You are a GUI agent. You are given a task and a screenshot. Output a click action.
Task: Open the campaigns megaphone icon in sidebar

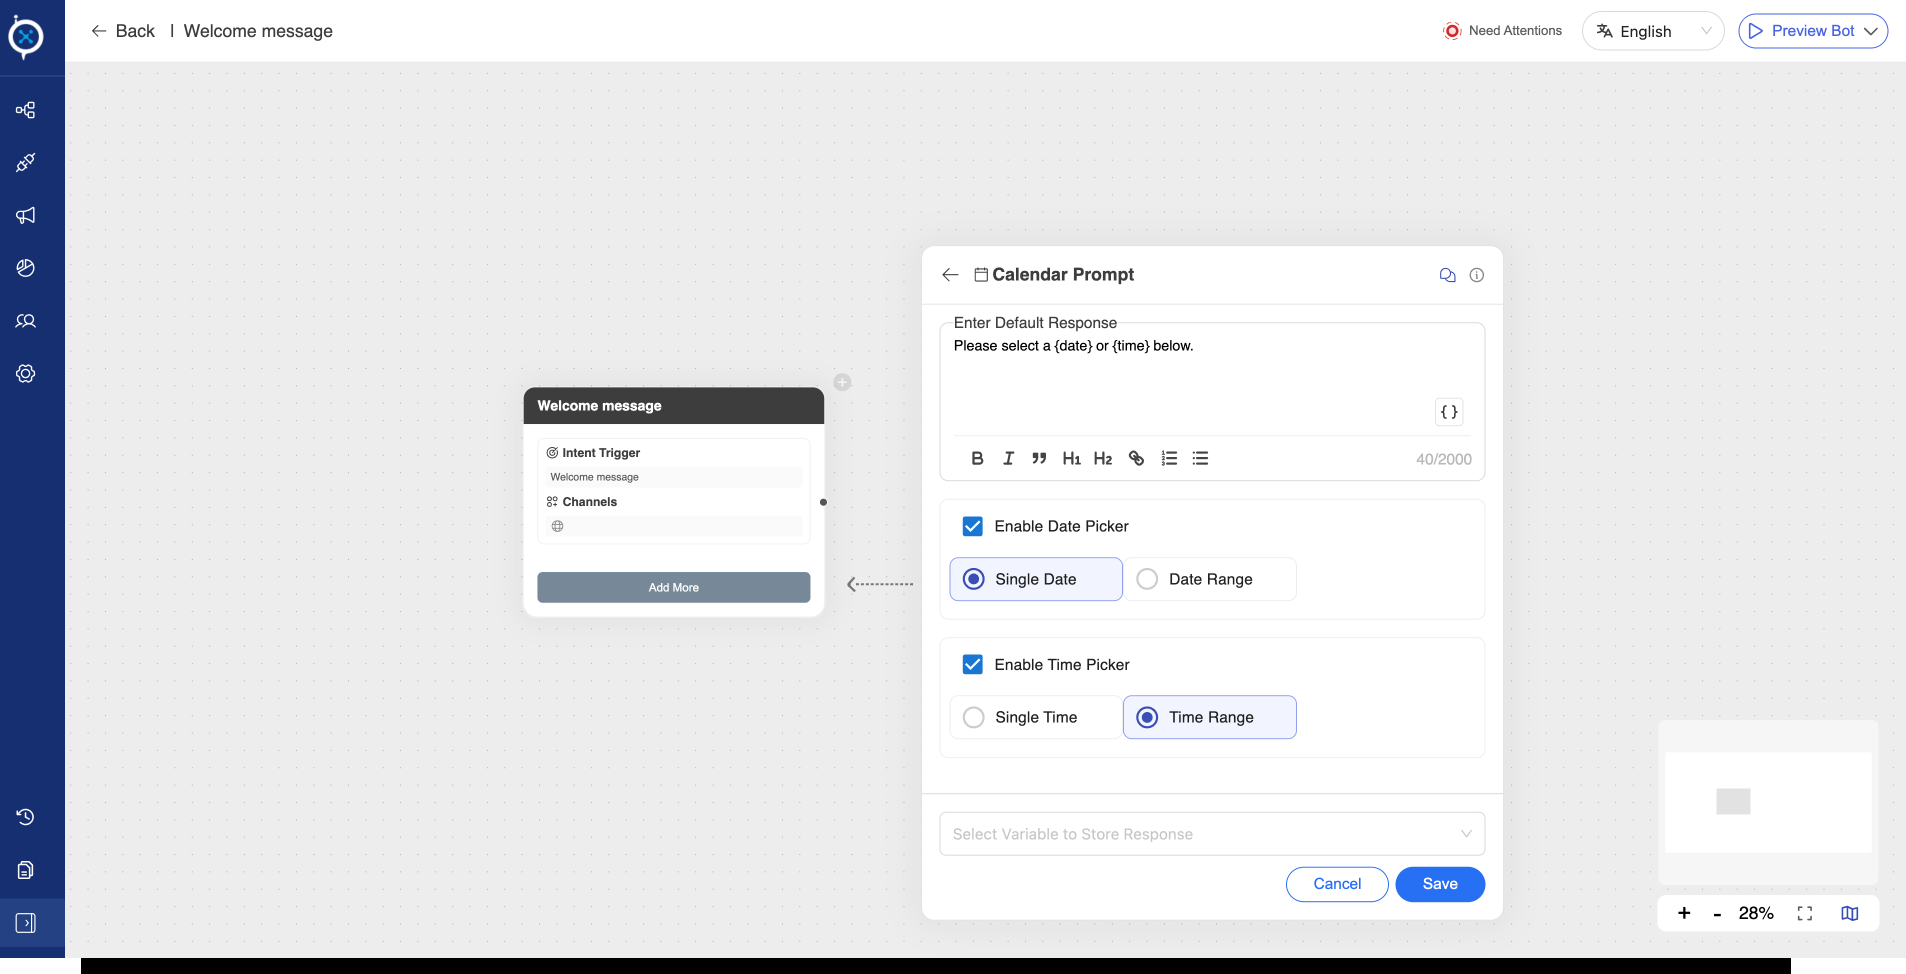point(26,215)
